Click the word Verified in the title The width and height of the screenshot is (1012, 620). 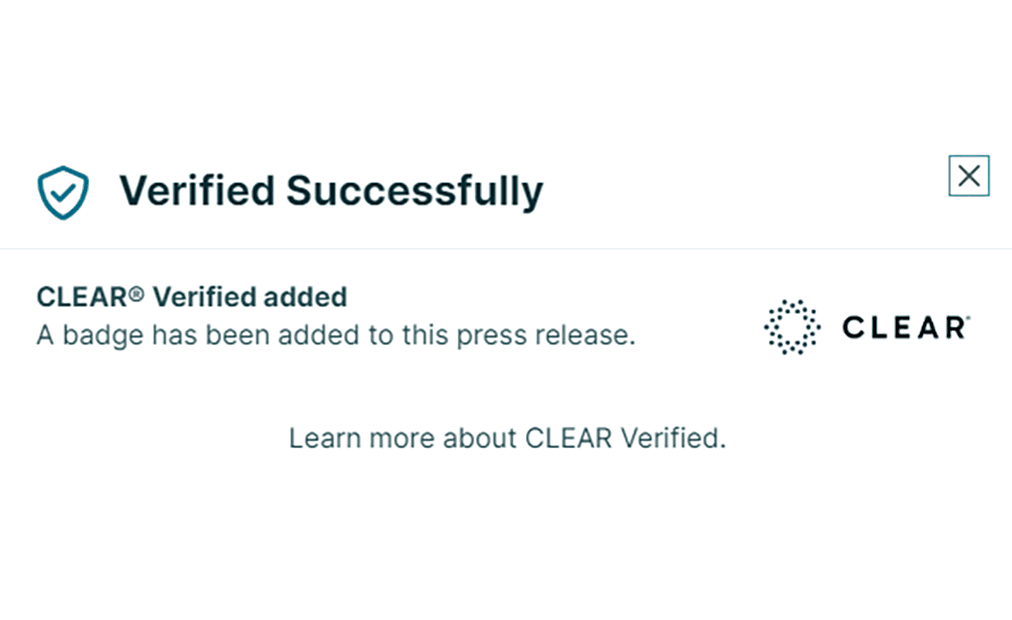pyautogui.click(x=197, y=190)
